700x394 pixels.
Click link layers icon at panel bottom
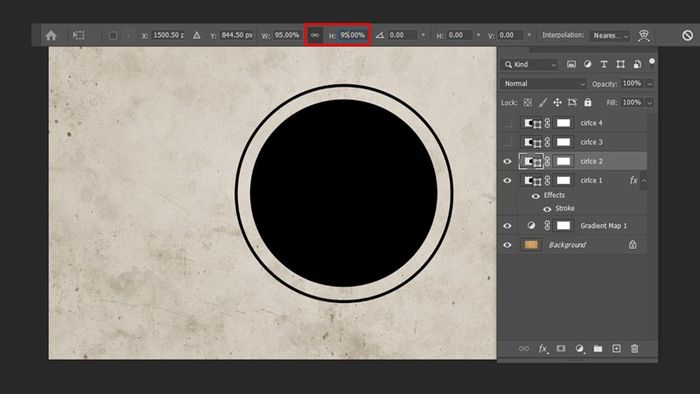click(x=524, y=348)
